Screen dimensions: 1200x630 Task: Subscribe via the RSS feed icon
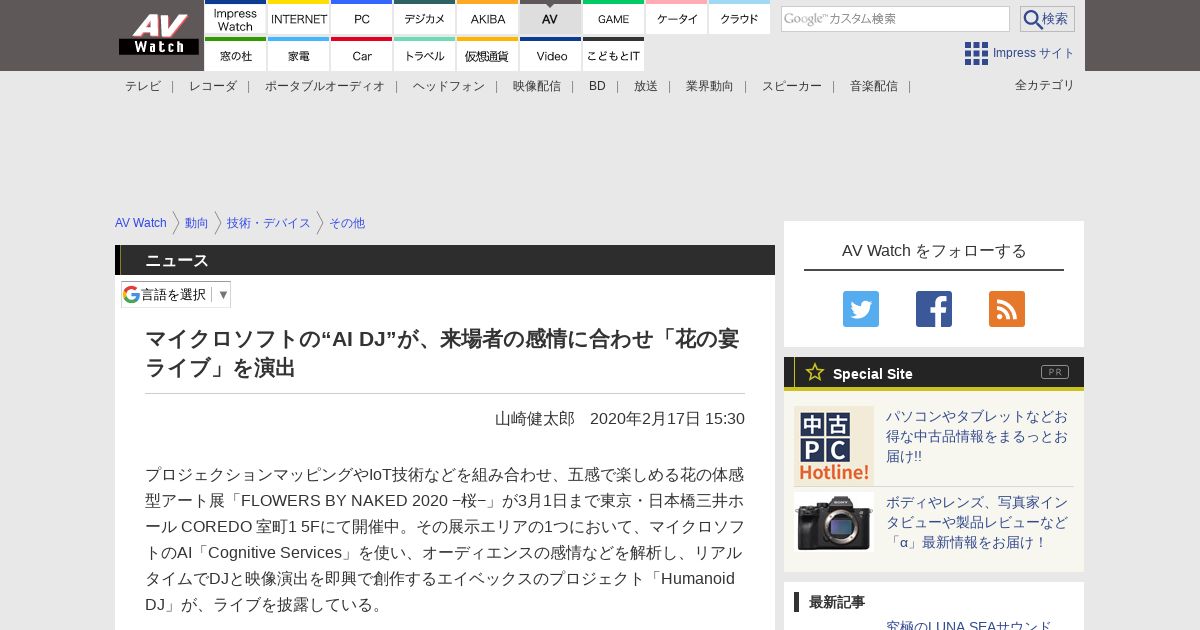1007,309
